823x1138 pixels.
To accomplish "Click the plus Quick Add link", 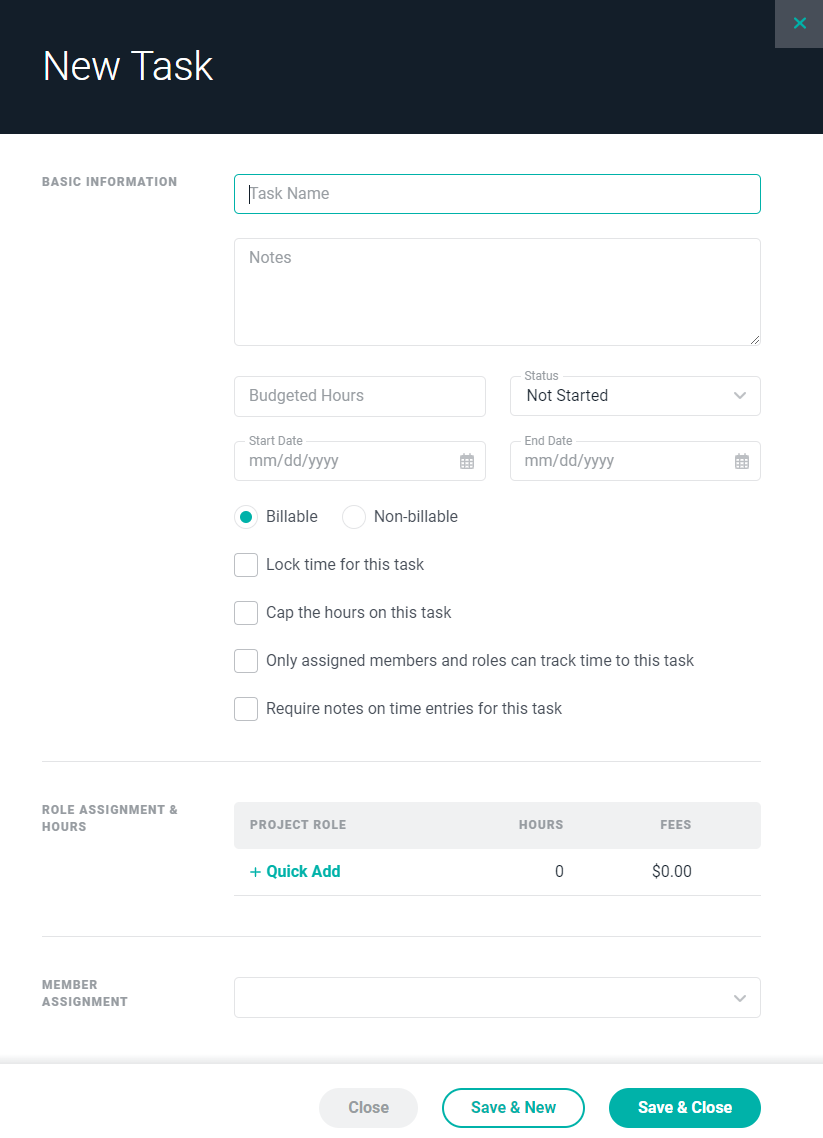I will [x=295, y=871].
